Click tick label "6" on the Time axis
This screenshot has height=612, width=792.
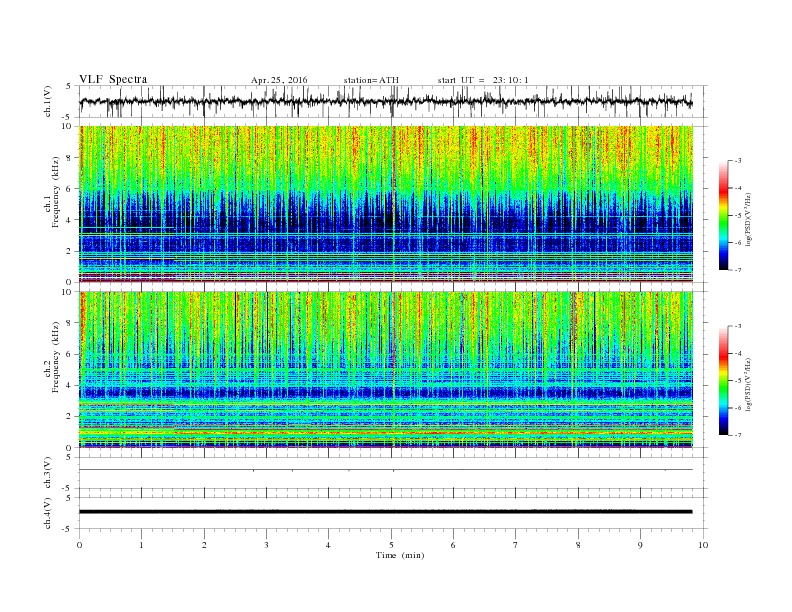click(x=453, y=545)
